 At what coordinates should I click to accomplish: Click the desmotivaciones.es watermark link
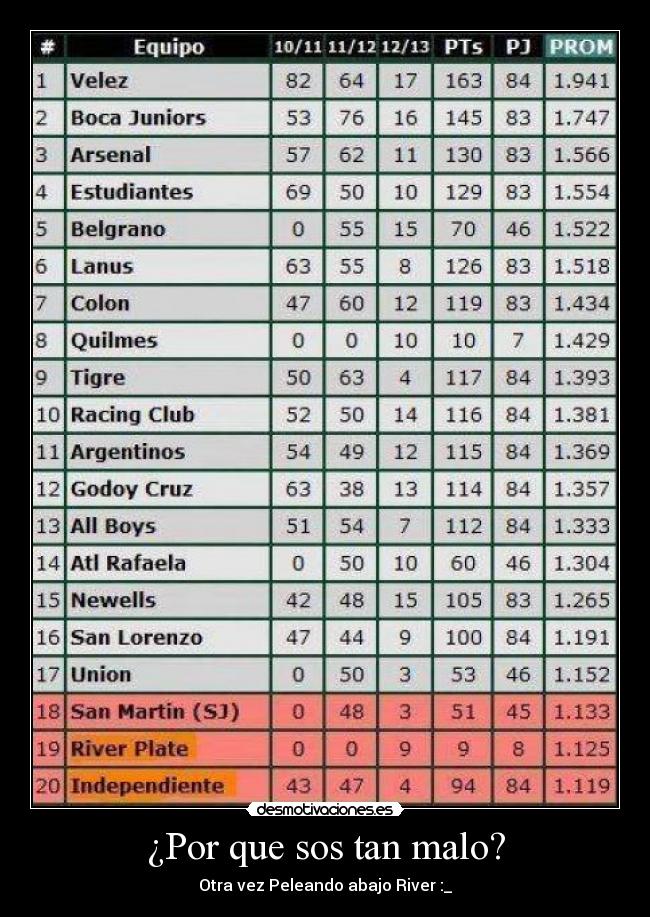click(x=325, y=808)
